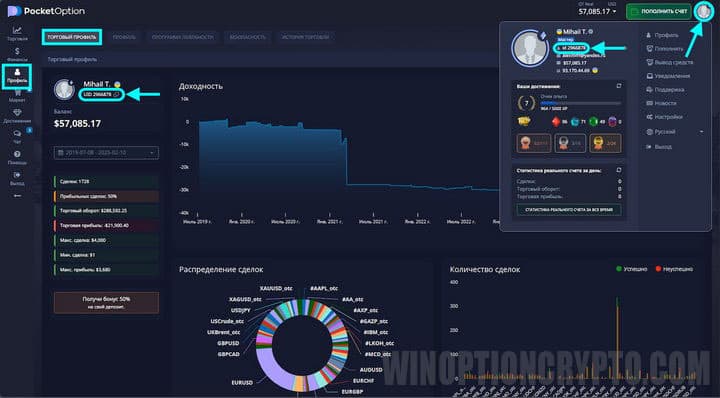
Task: Open the Finance dollar sidebar icon
Action: (x=17, y=51)
